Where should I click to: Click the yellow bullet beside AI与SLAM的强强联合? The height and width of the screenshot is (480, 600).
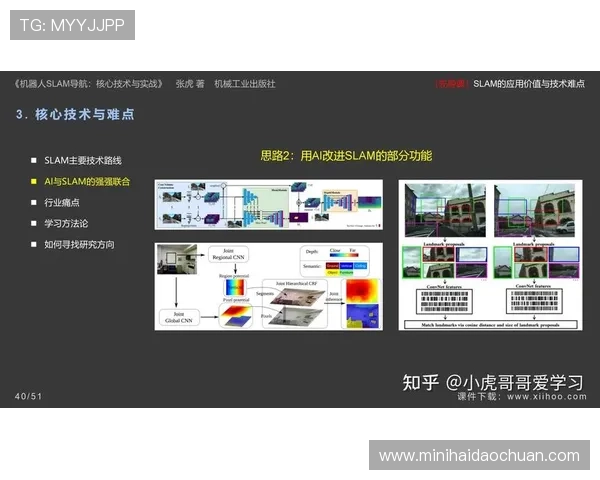click(34, 181)
